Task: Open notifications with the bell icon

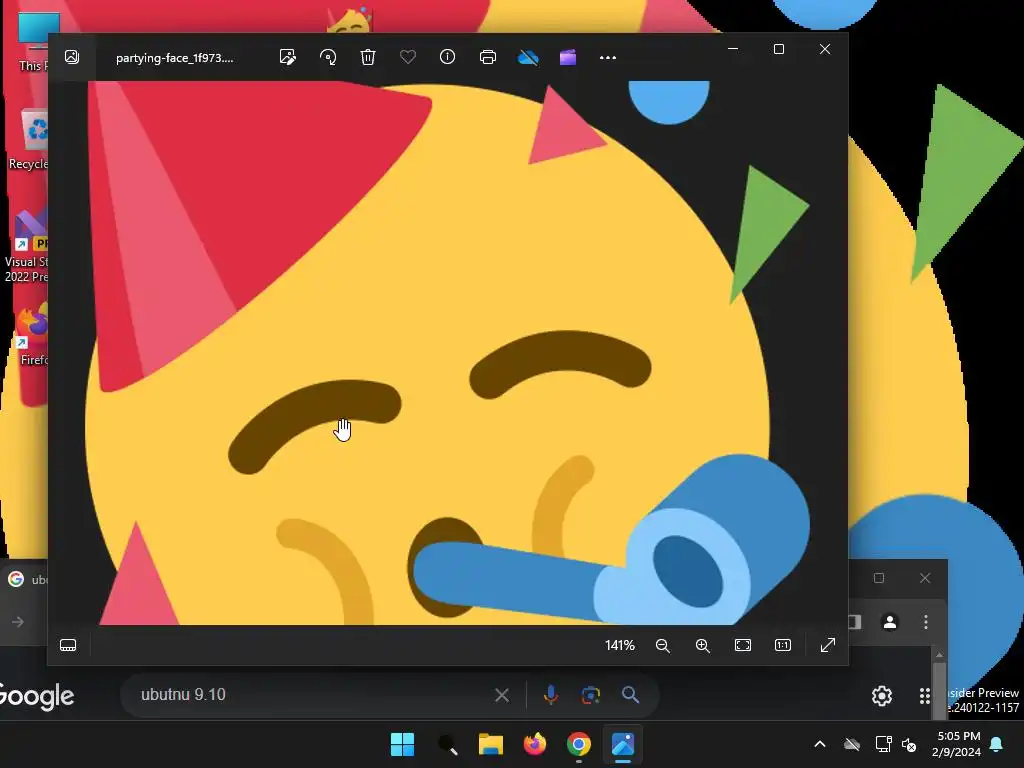Action: point(996,744)
